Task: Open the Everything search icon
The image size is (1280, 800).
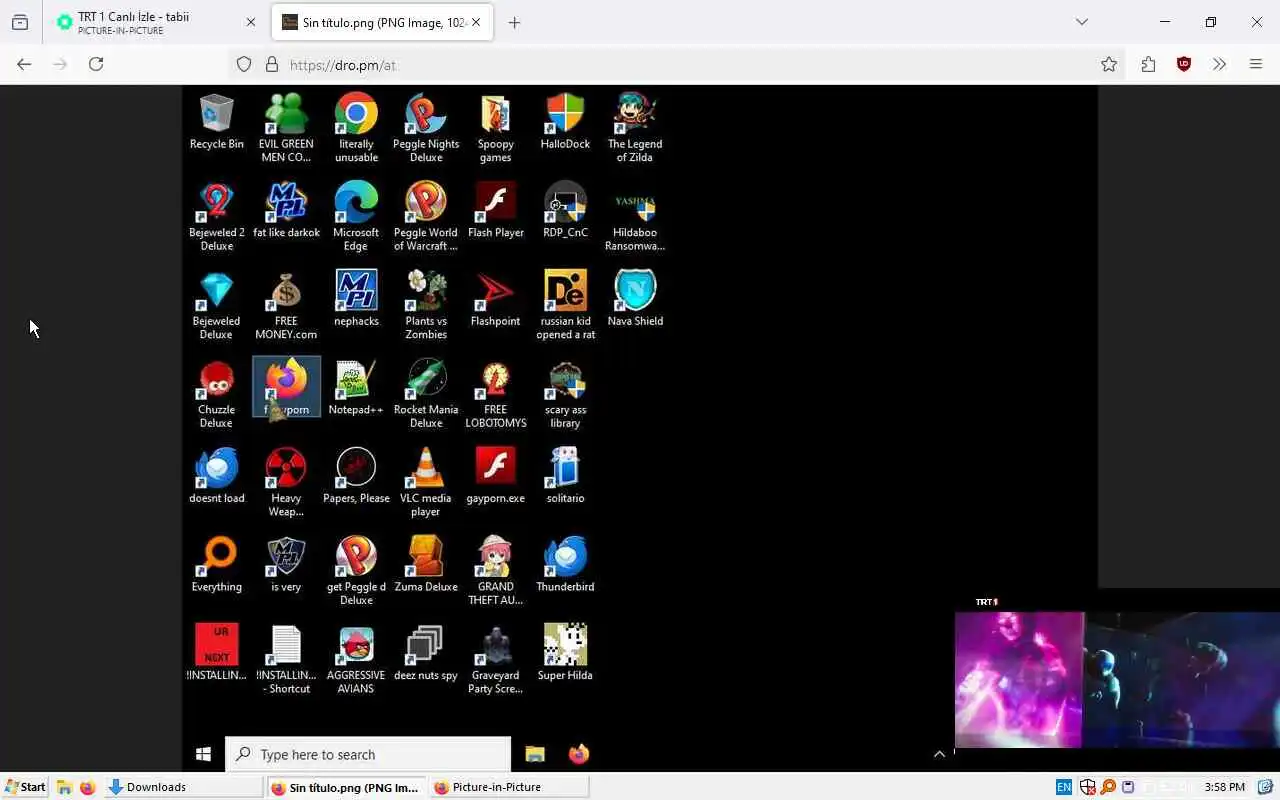Action: pyautogui.click(x=216, y=565)
